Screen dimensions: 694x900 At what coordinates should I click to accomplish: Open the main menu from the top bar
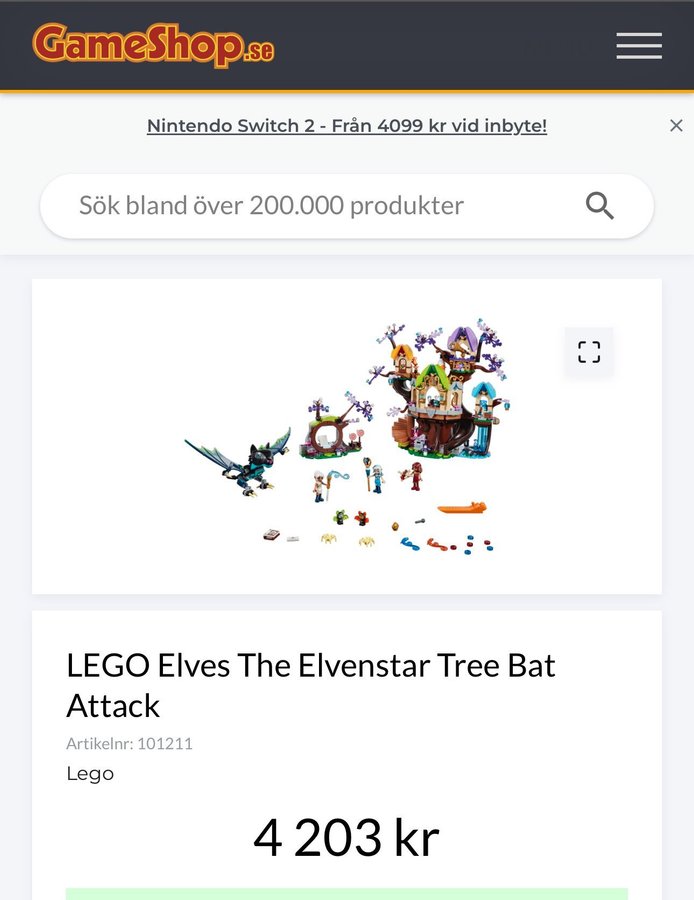(x=638, y=46)
